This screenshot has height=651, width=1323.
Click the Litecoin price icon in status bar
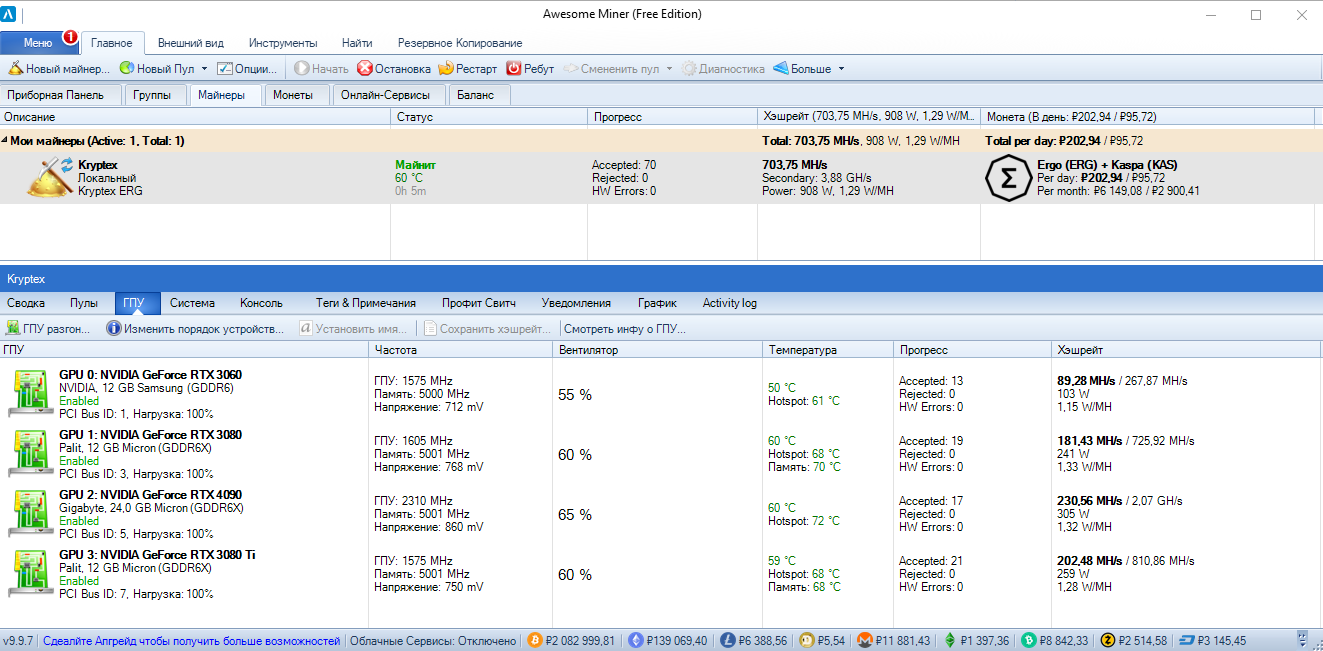(728, 640)
